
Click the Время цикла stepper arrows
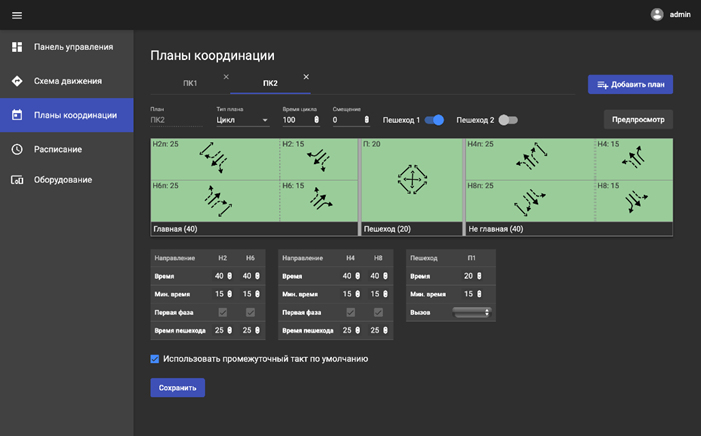pyautogui.click(x=317, y=120)
